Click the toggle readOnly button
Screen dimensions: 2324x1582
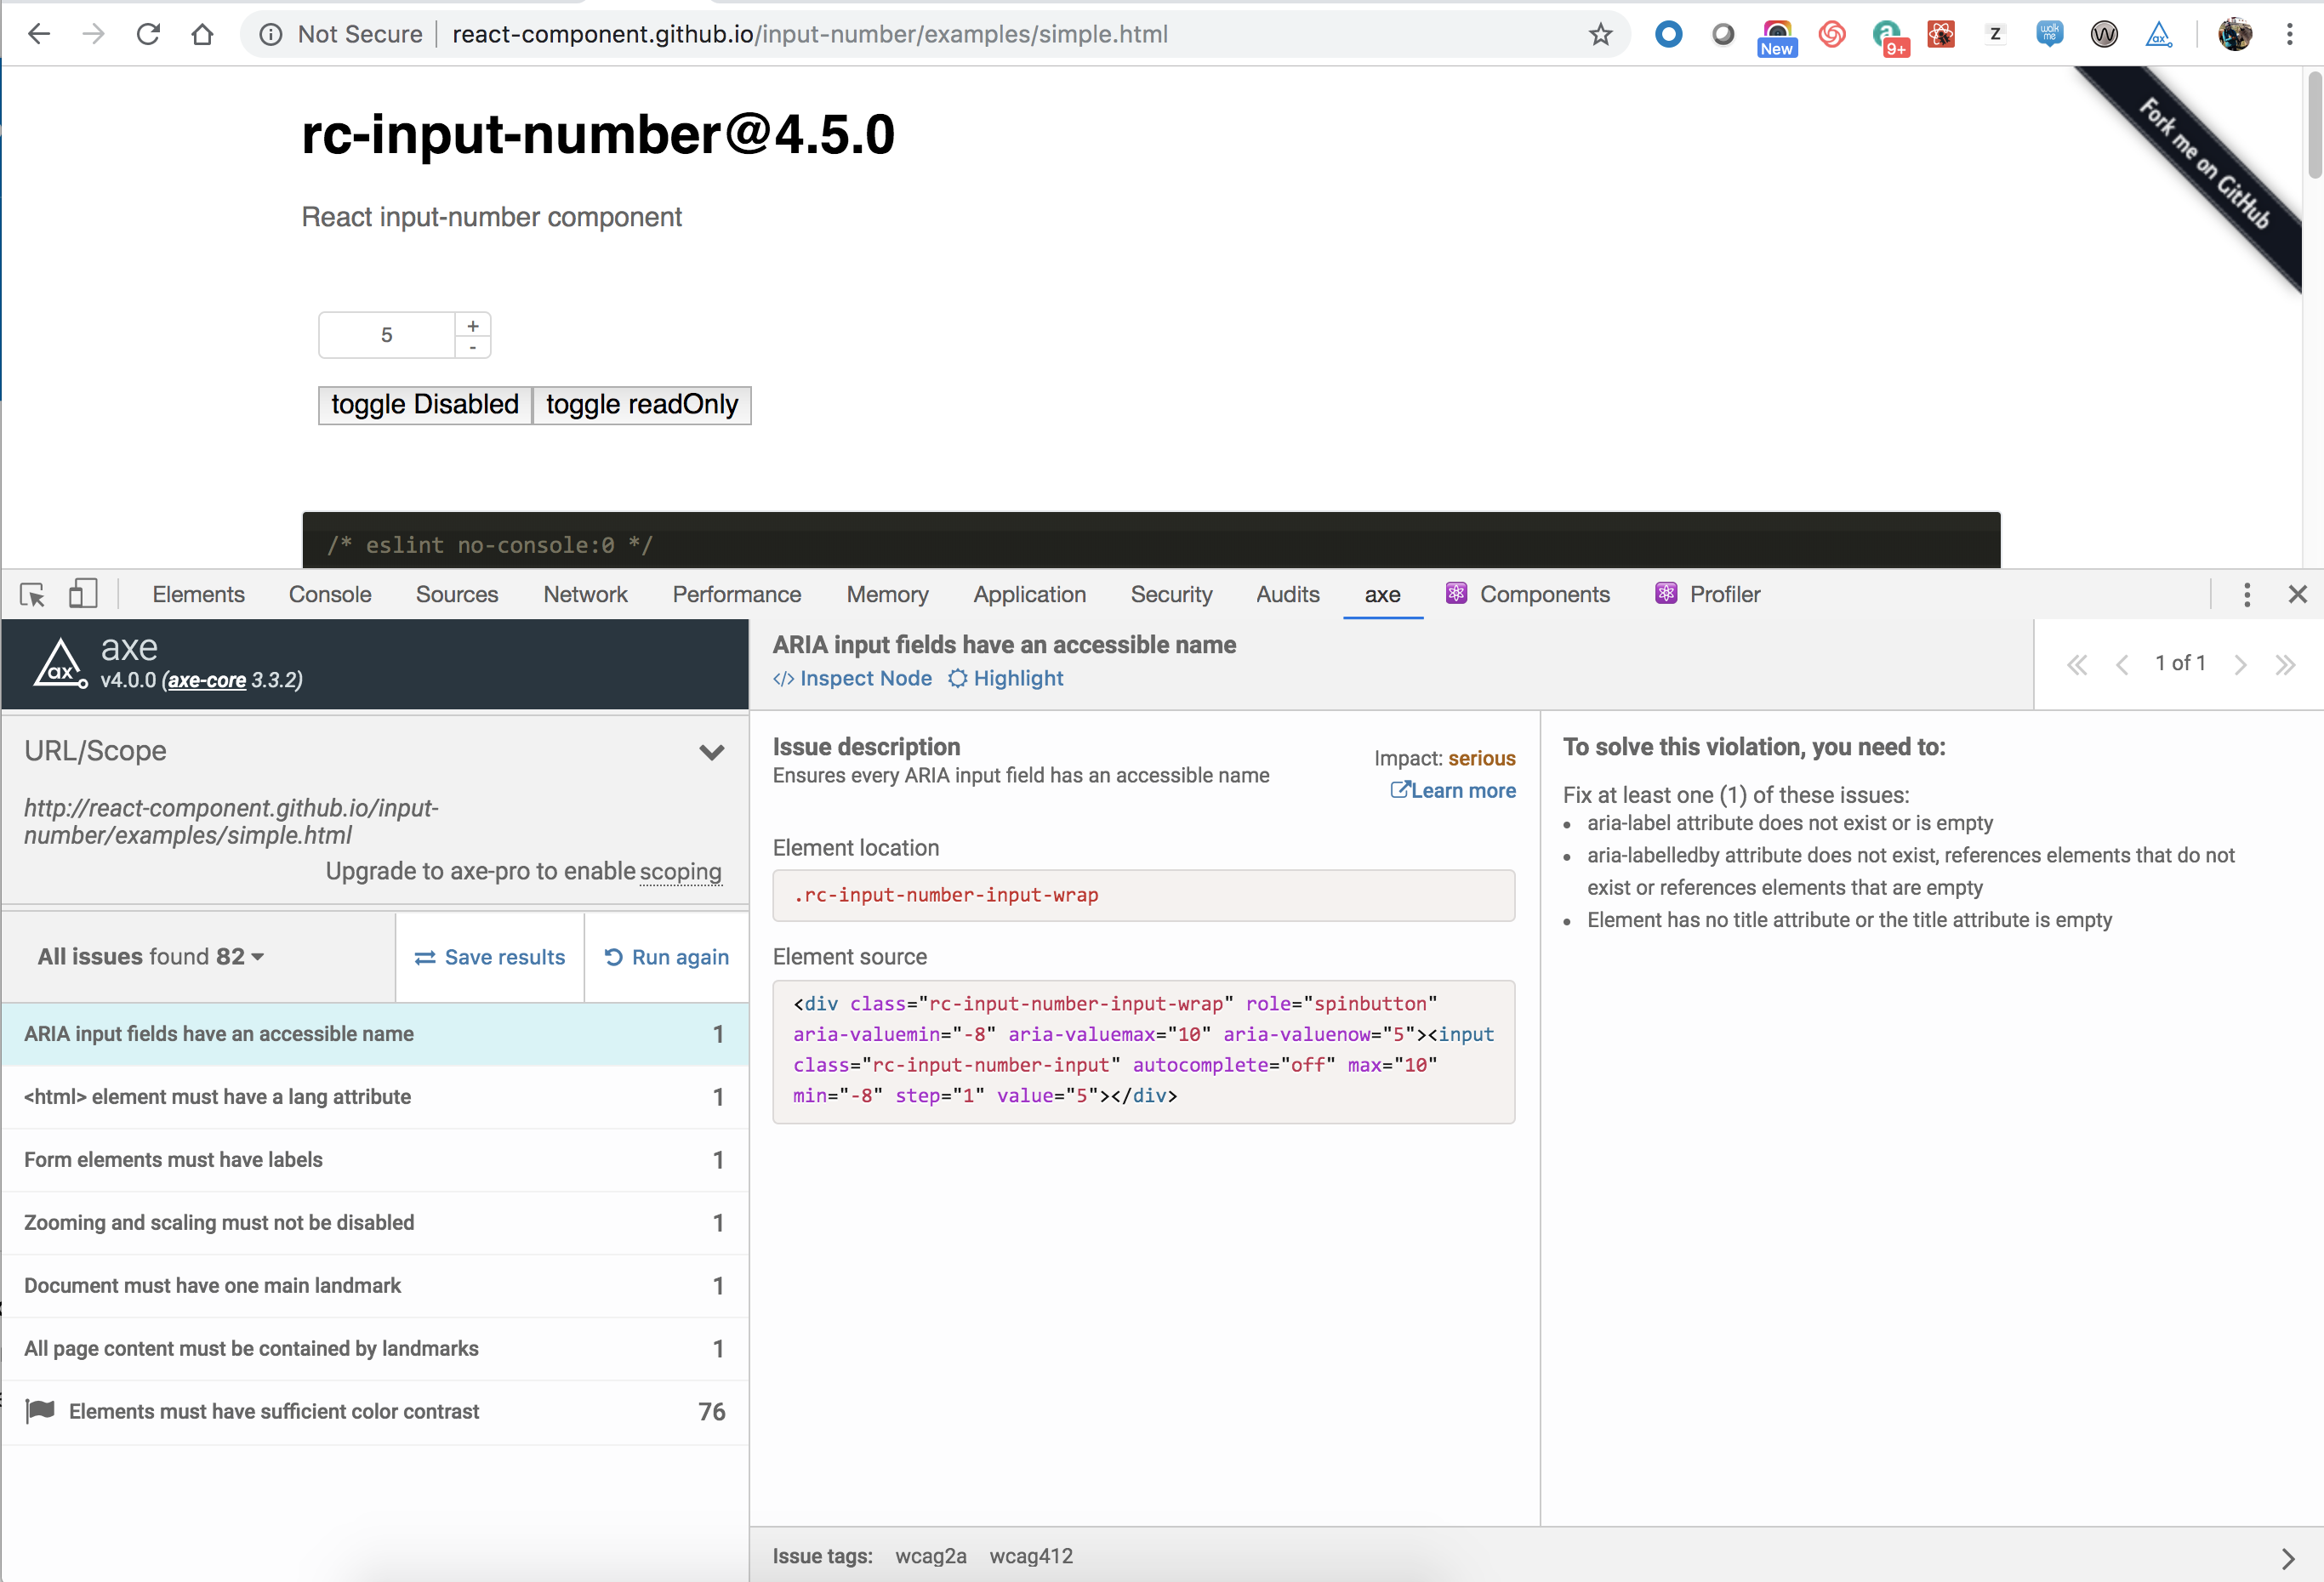[x=642, y=405]
